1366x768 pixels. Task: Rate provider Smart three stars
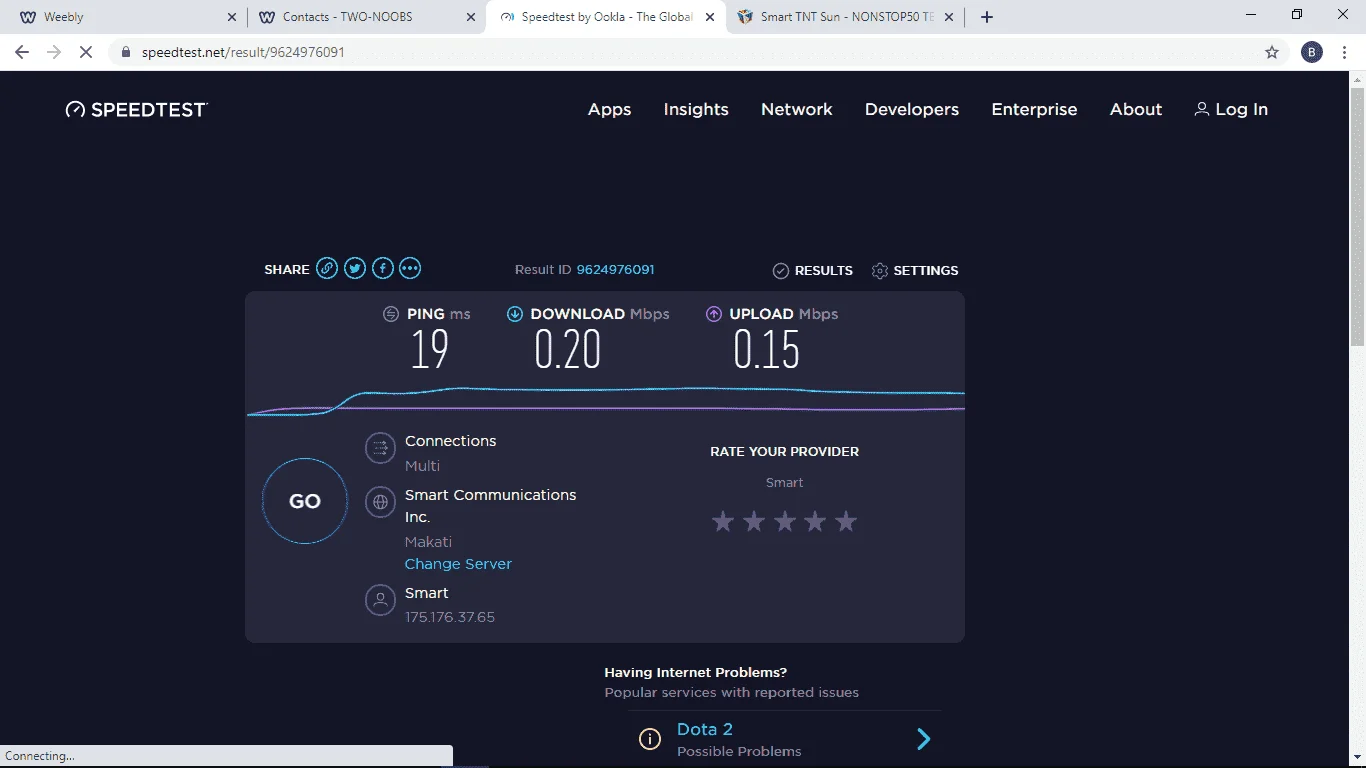pyautogui.click(x=785, y=521)
